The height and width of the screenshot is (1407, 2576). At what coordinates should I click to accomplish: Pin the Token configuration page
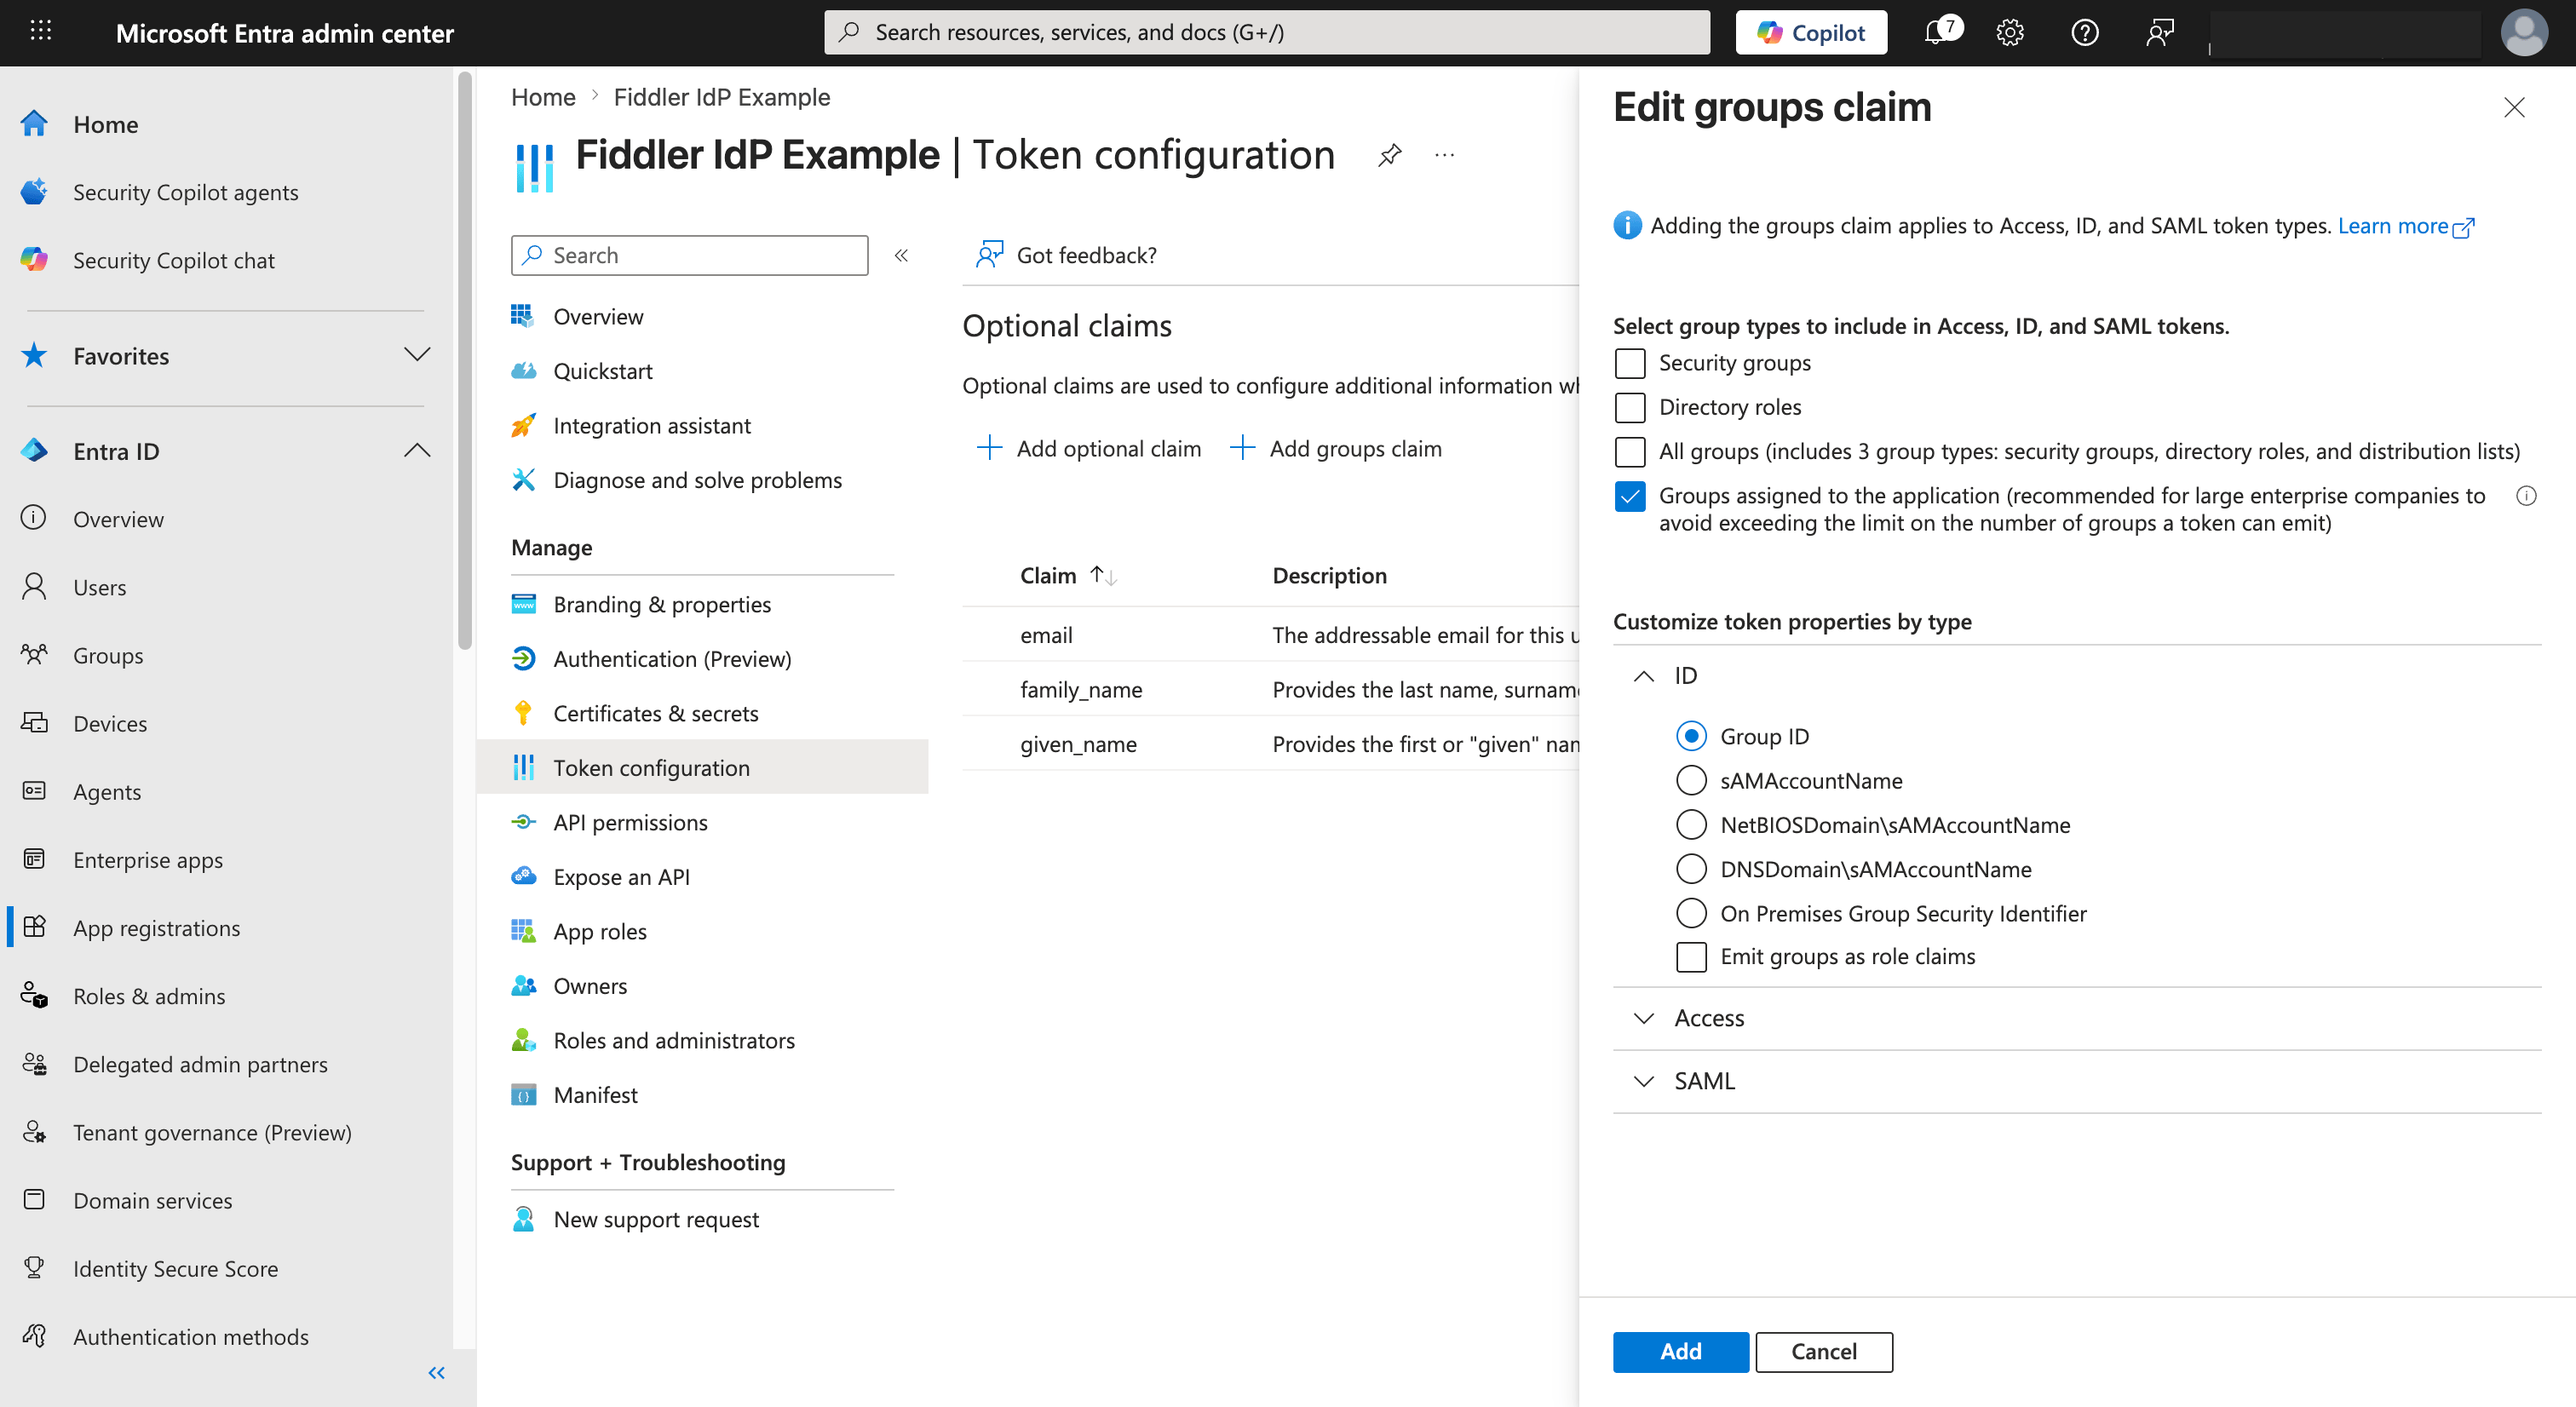[1390, 155]
